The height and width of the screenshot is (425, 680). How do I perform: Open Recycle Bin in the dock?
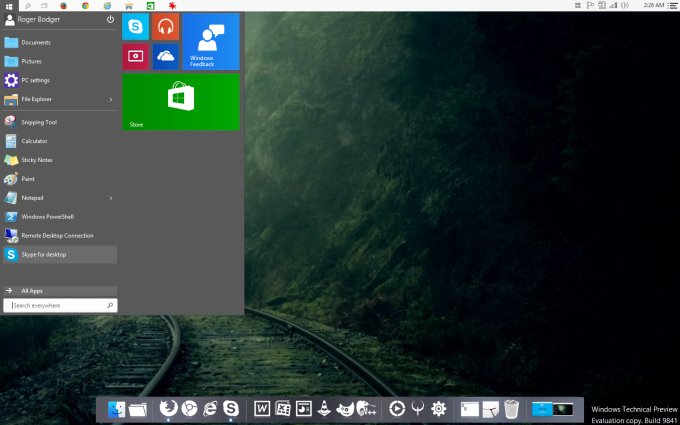point(511,408)
